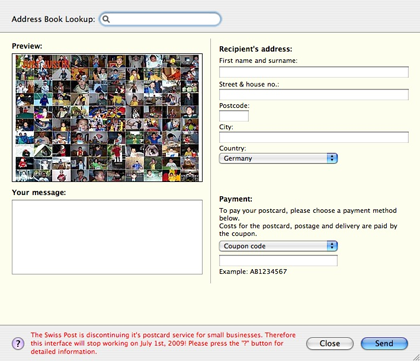Viewport: 420px width, 361px height.
Task: Click the Country dropdown arrow stepper
Action: 332,158
